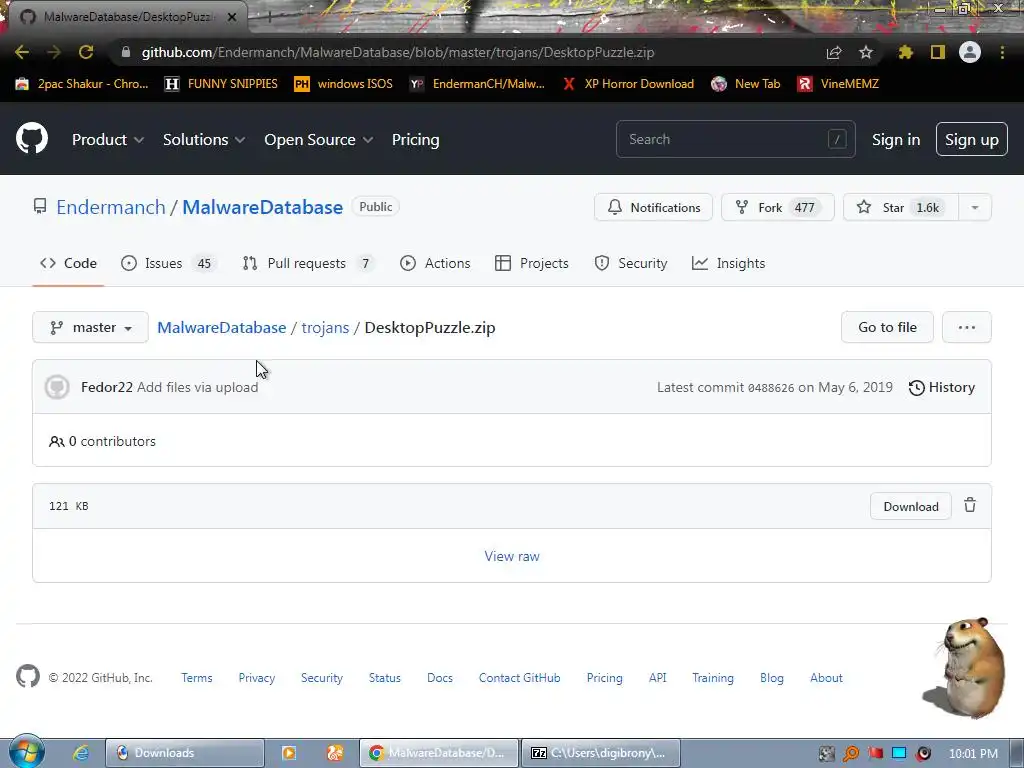Expand the Open Source menu
Viewport: 1024px width, 768px height.
coord(319,140)
